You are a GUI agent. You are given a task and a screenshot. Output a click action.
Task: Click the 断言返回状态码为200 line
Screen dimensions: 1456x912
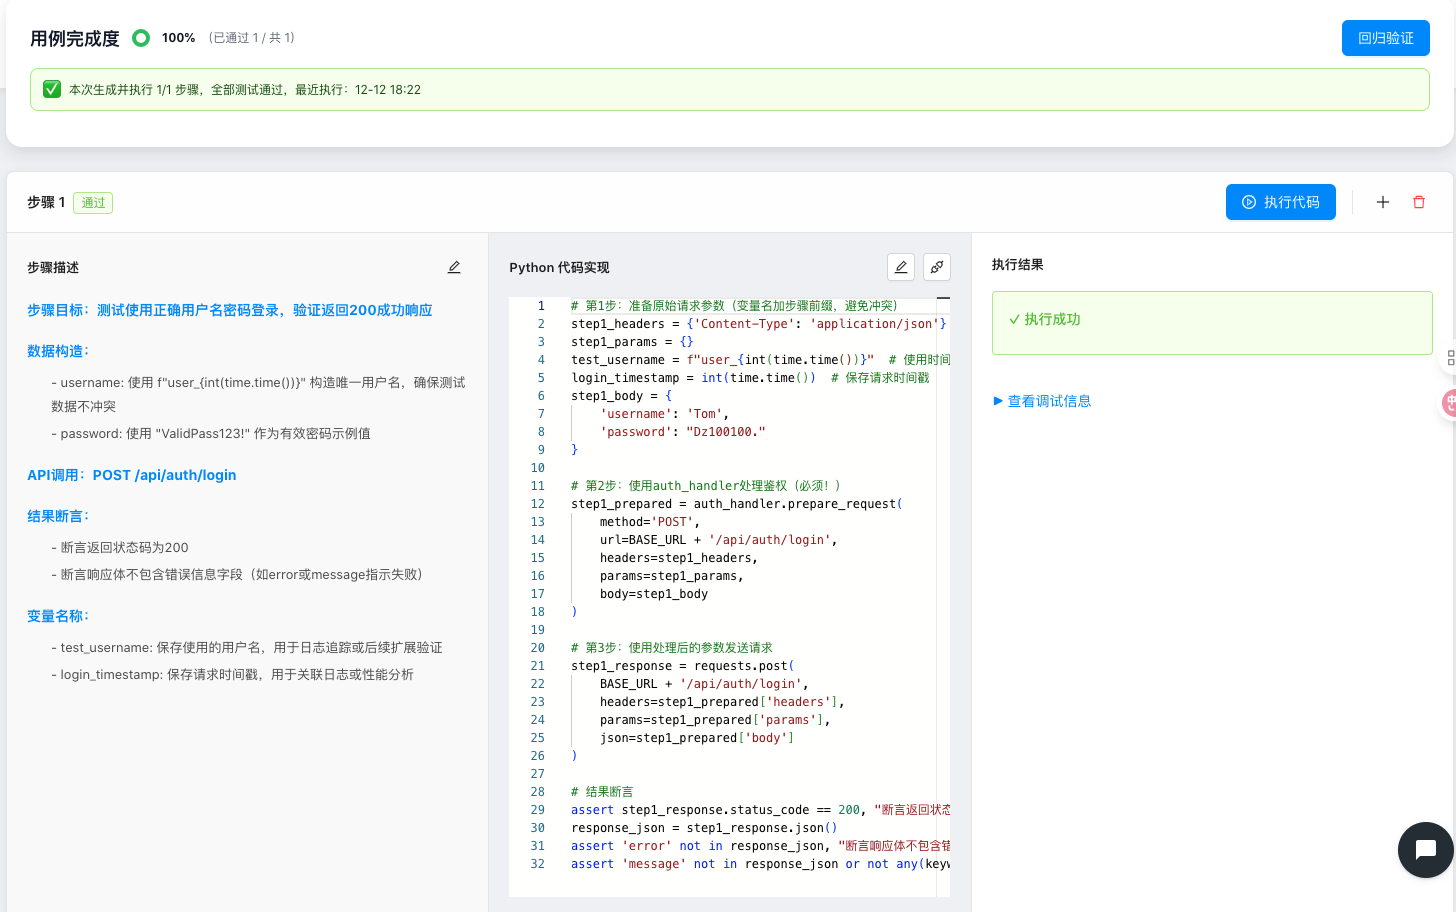(x=120, y=547)
